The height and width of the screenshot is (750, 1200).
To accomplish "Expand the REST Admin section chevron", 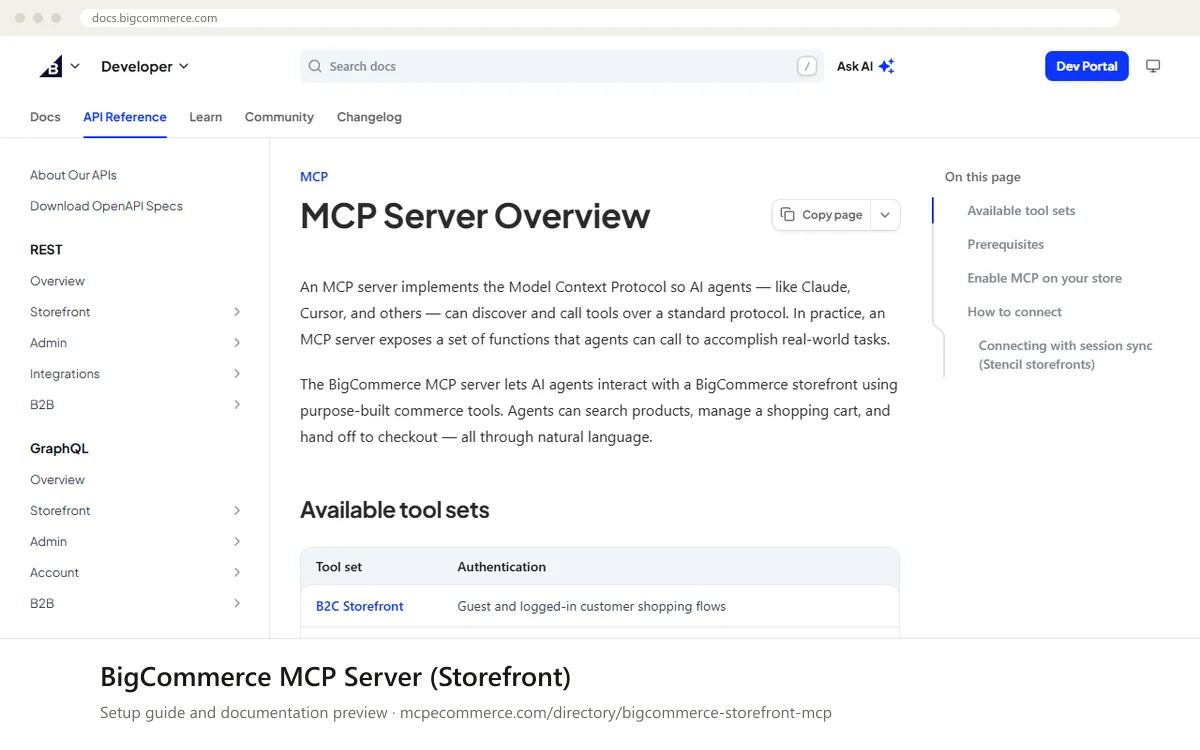I will (x=237, y=343).
